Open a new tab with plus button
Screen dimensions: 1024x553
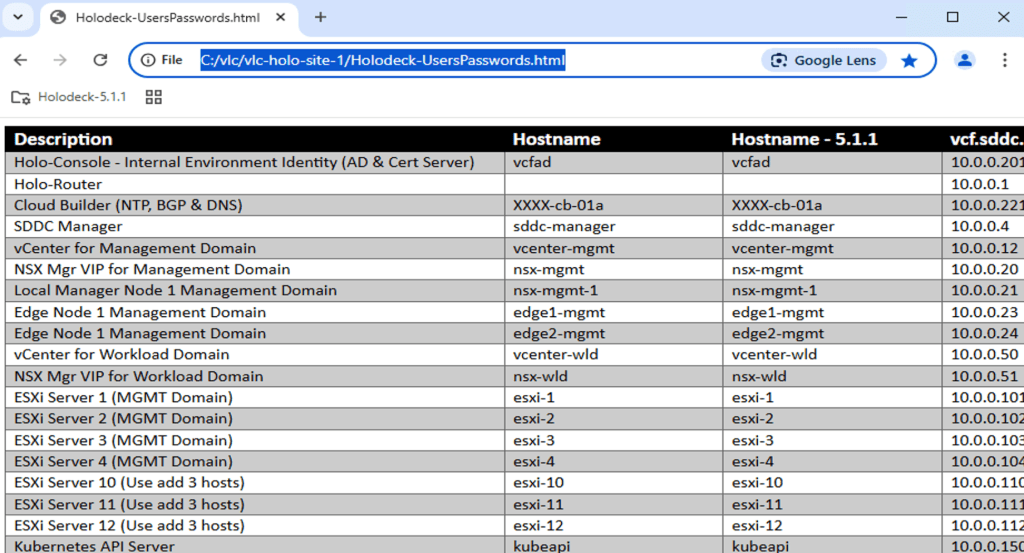(x=320, y=17)
